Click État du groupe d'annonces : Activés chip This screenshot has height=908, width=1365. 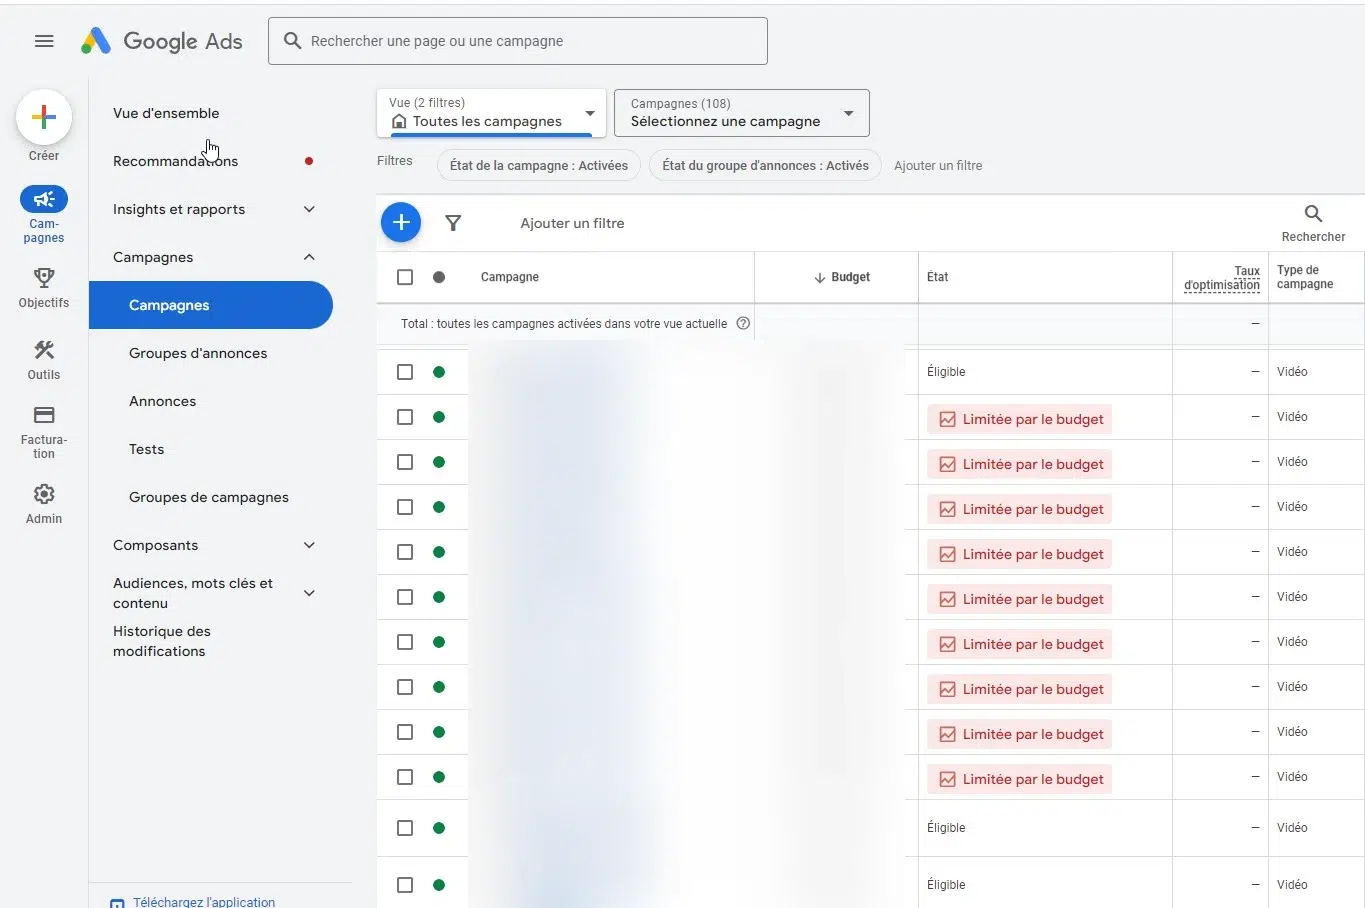pyautogui.click(x=765, y=165)
